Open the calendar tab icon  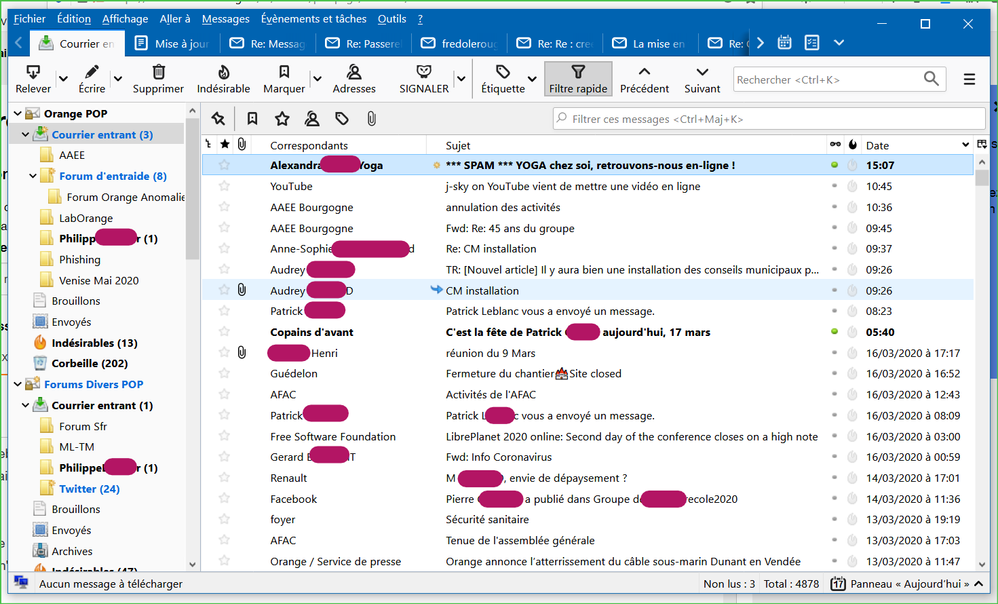coord(785,43)
